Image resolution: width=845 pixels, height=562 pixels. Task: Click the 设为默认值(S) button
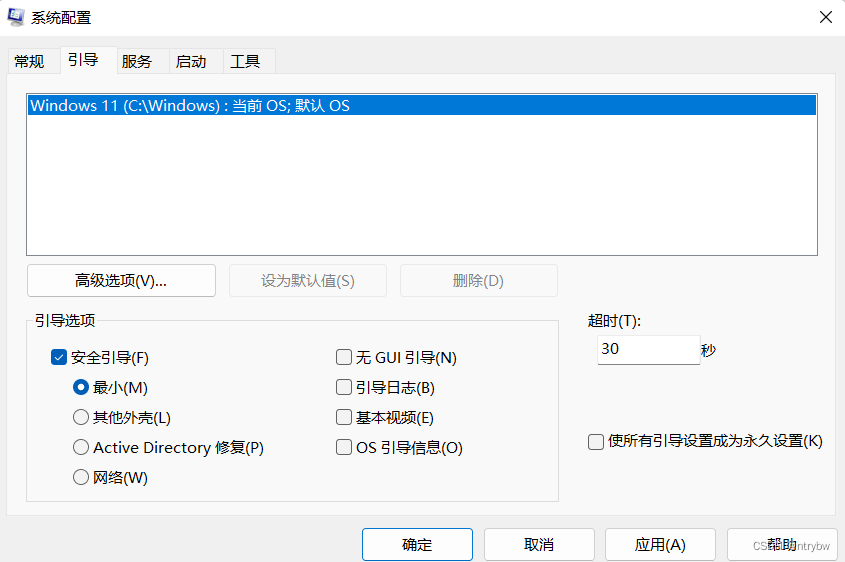coord(308,281)
